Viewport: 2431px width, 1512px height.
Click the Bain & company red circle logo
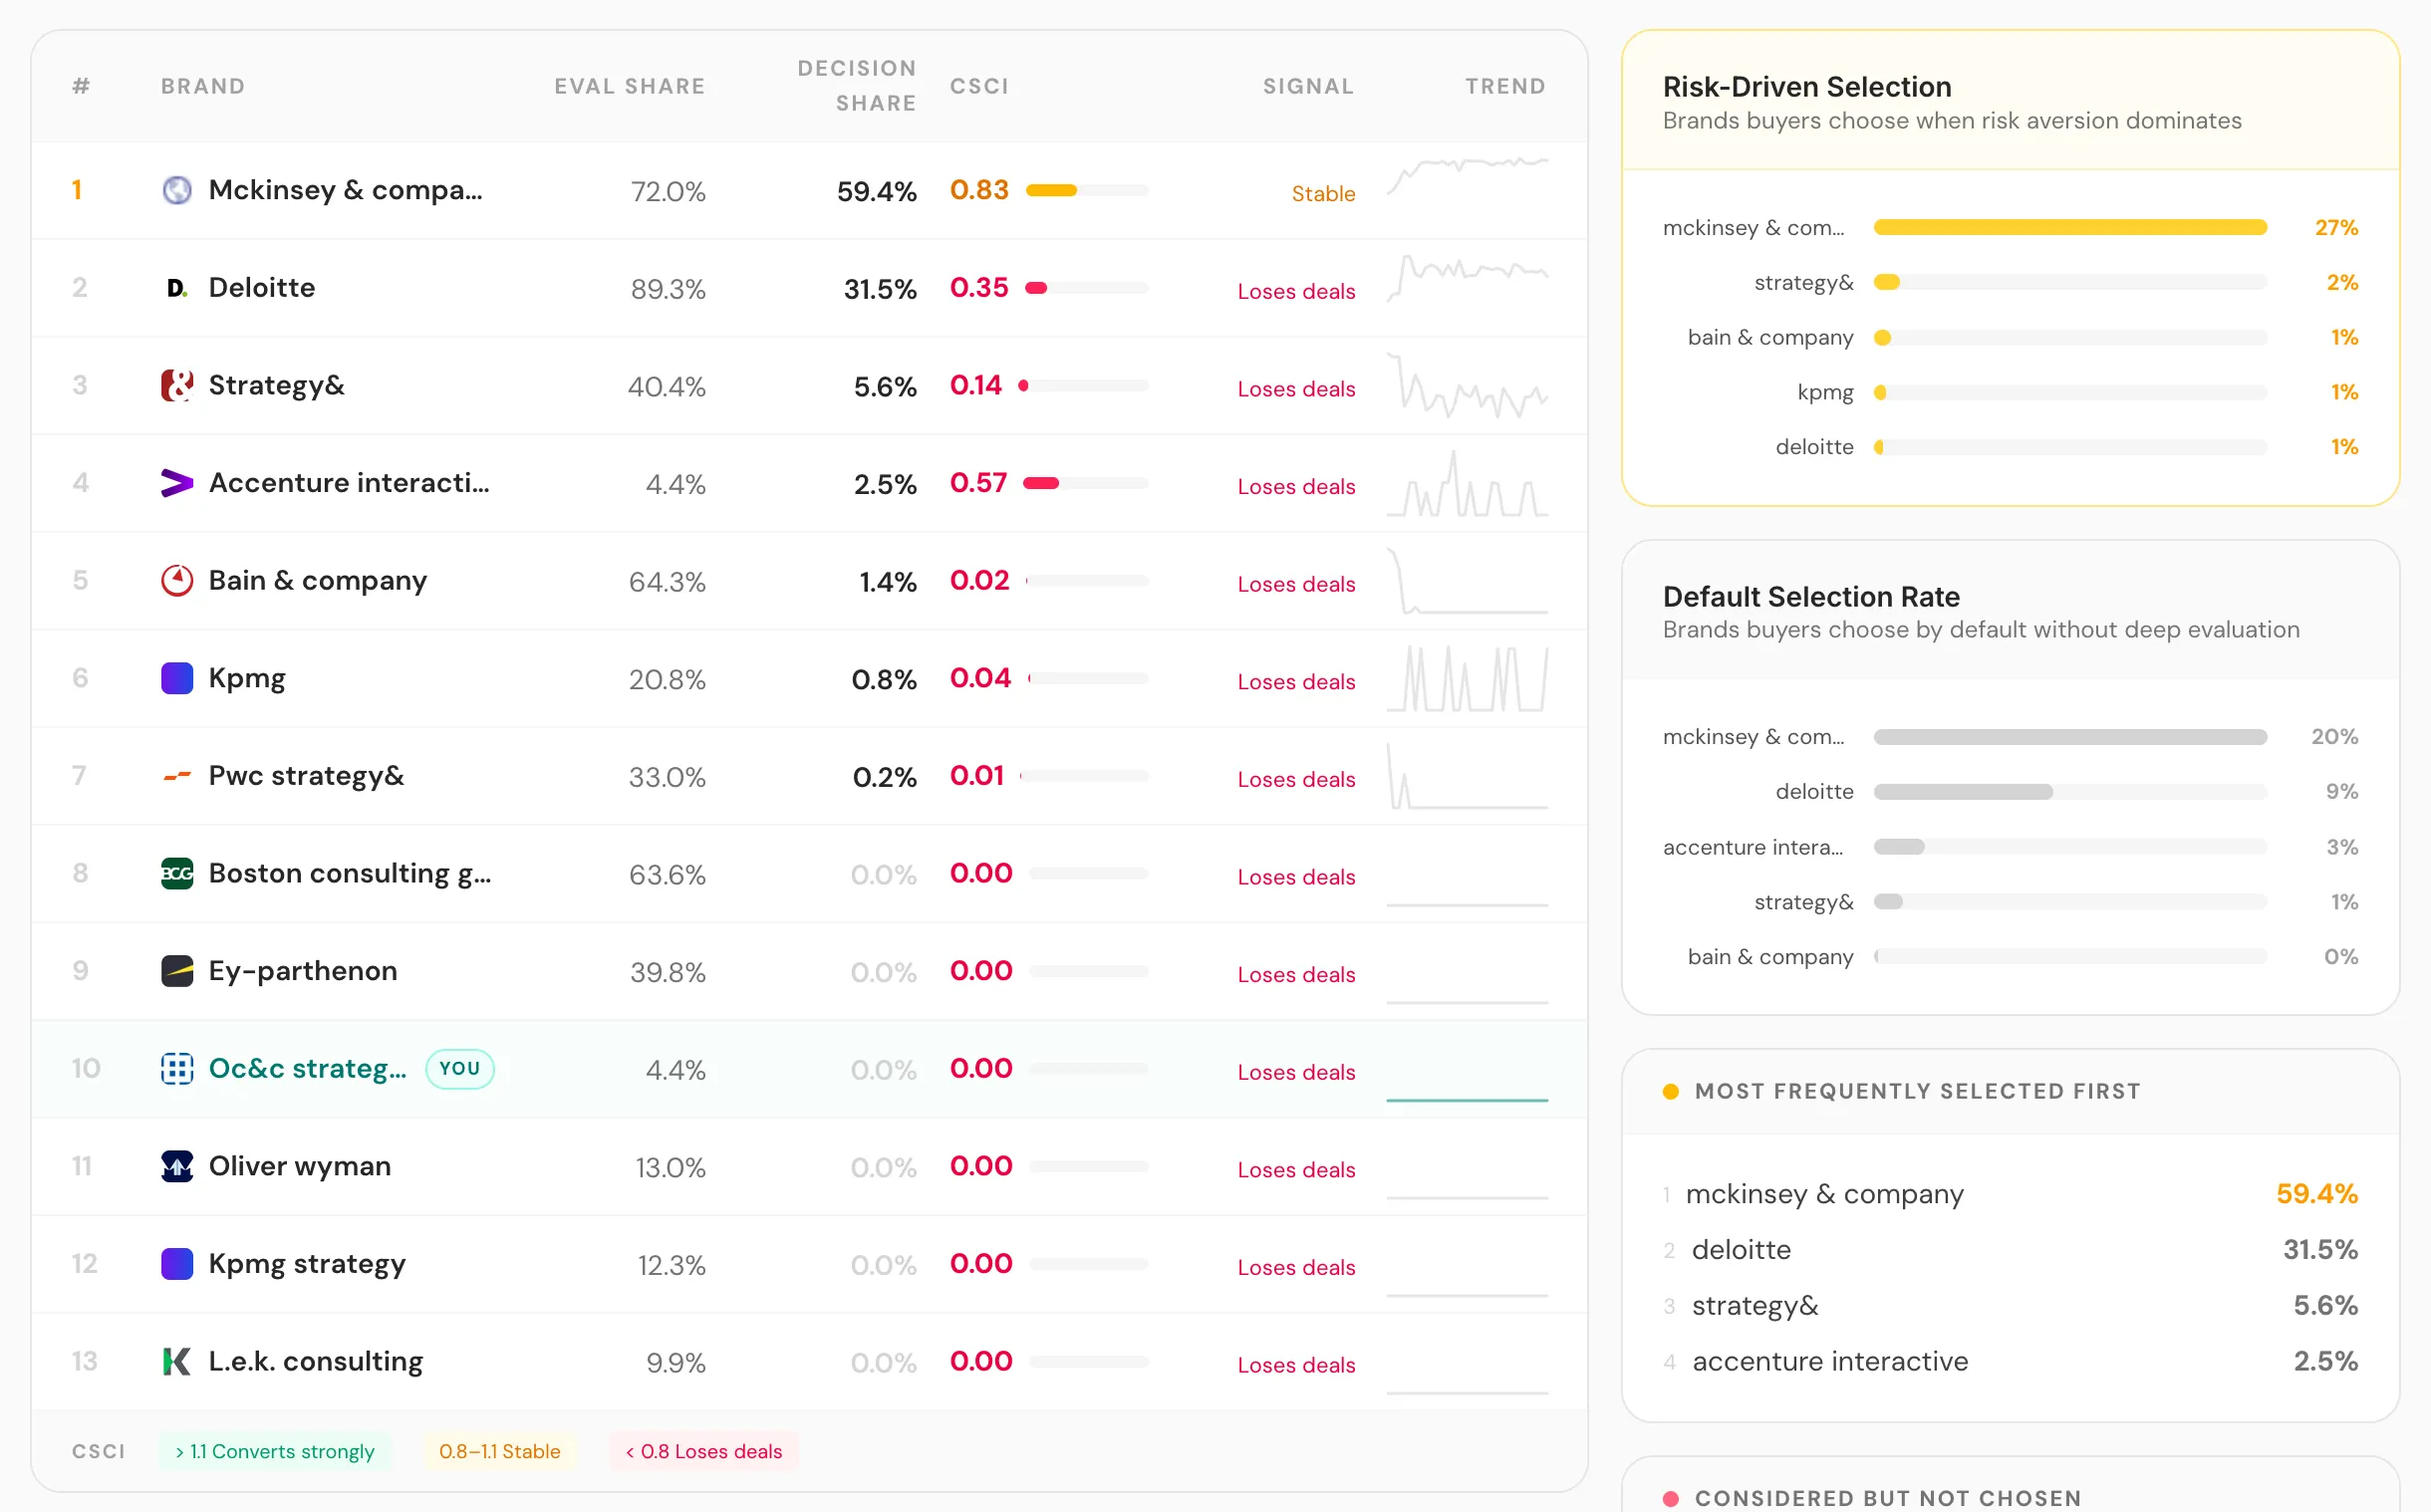(x=177, y=580)
